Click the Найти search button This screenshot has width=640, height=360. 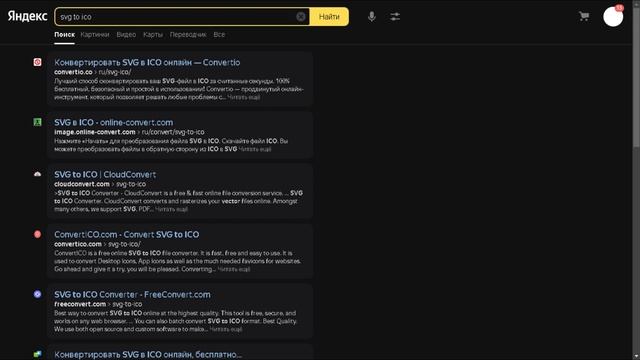tap(329, 17)
